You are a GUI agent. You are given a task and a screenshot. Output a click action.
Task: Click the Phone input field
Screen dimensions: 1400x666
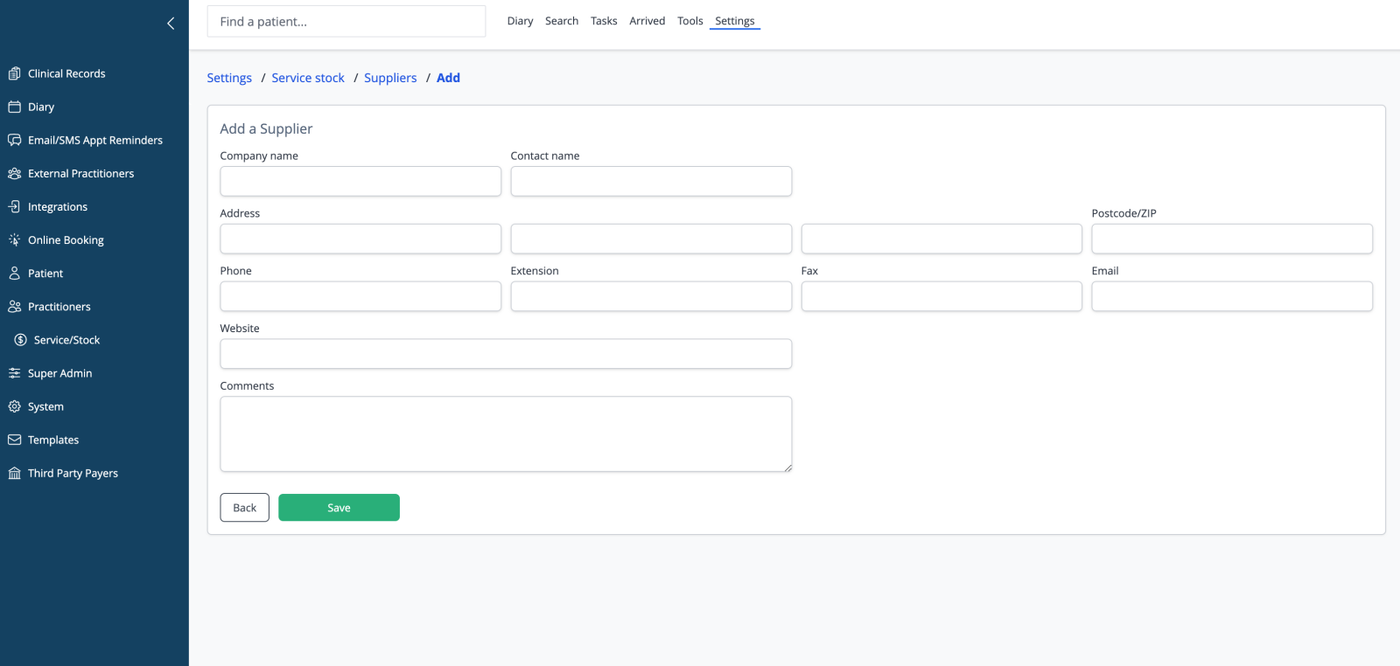coord(360,296)
